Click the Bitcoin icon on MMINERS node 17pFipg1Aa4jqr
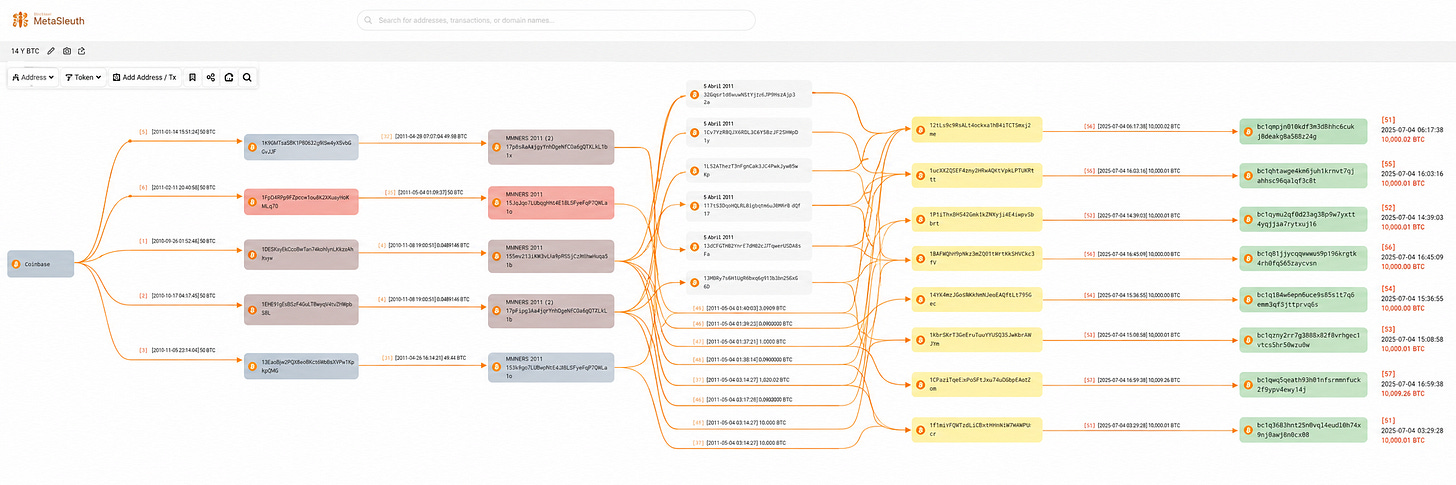The width and height of the screenshot is (1456, 485). coord(497,310)
